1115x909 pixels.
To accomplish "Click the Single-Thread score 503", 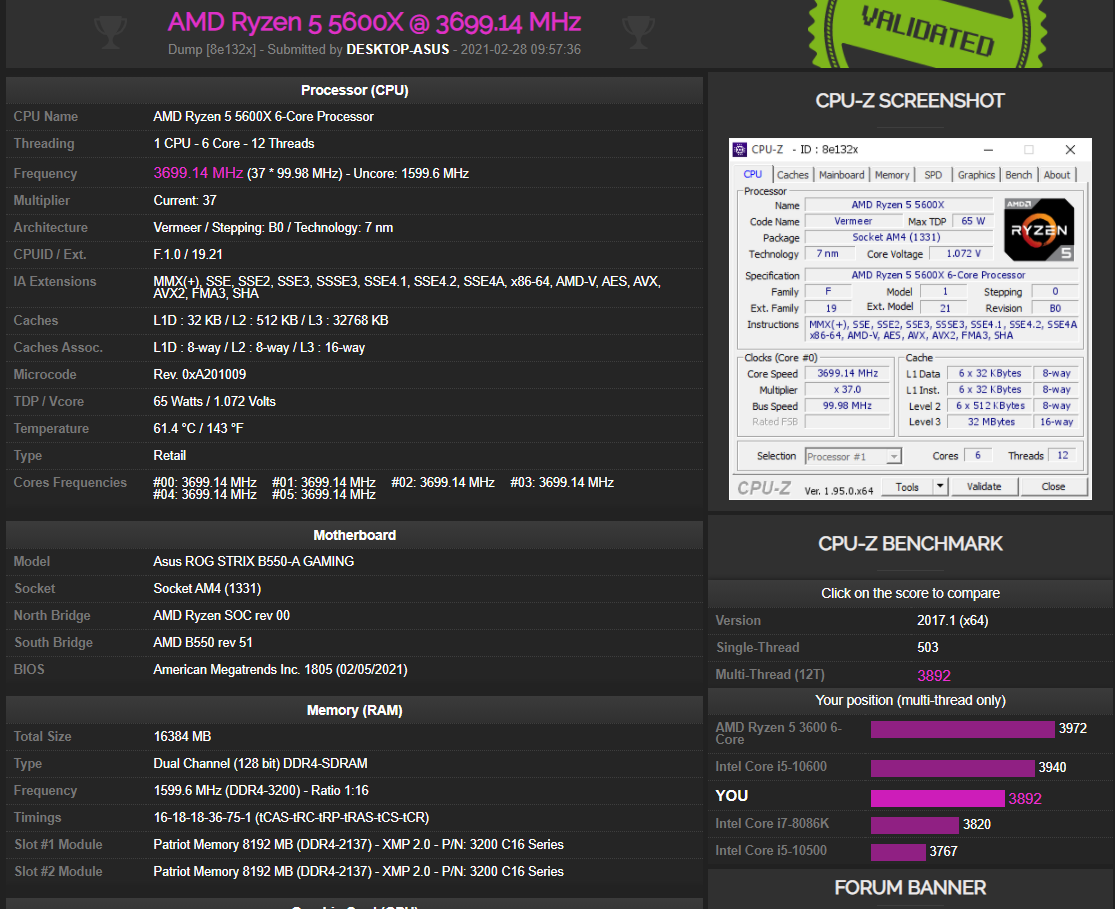I will coord(928,648).
